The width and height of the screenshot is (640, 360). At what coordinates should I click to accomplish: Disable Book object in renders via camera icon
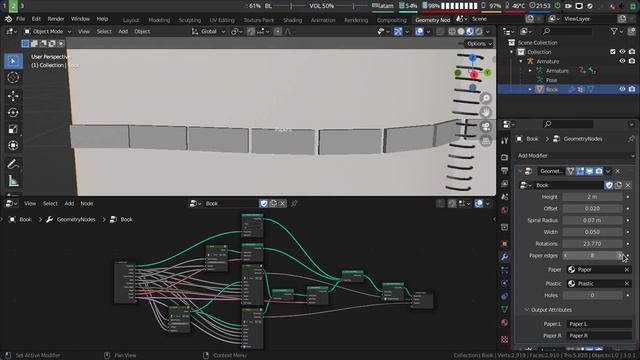632,89
